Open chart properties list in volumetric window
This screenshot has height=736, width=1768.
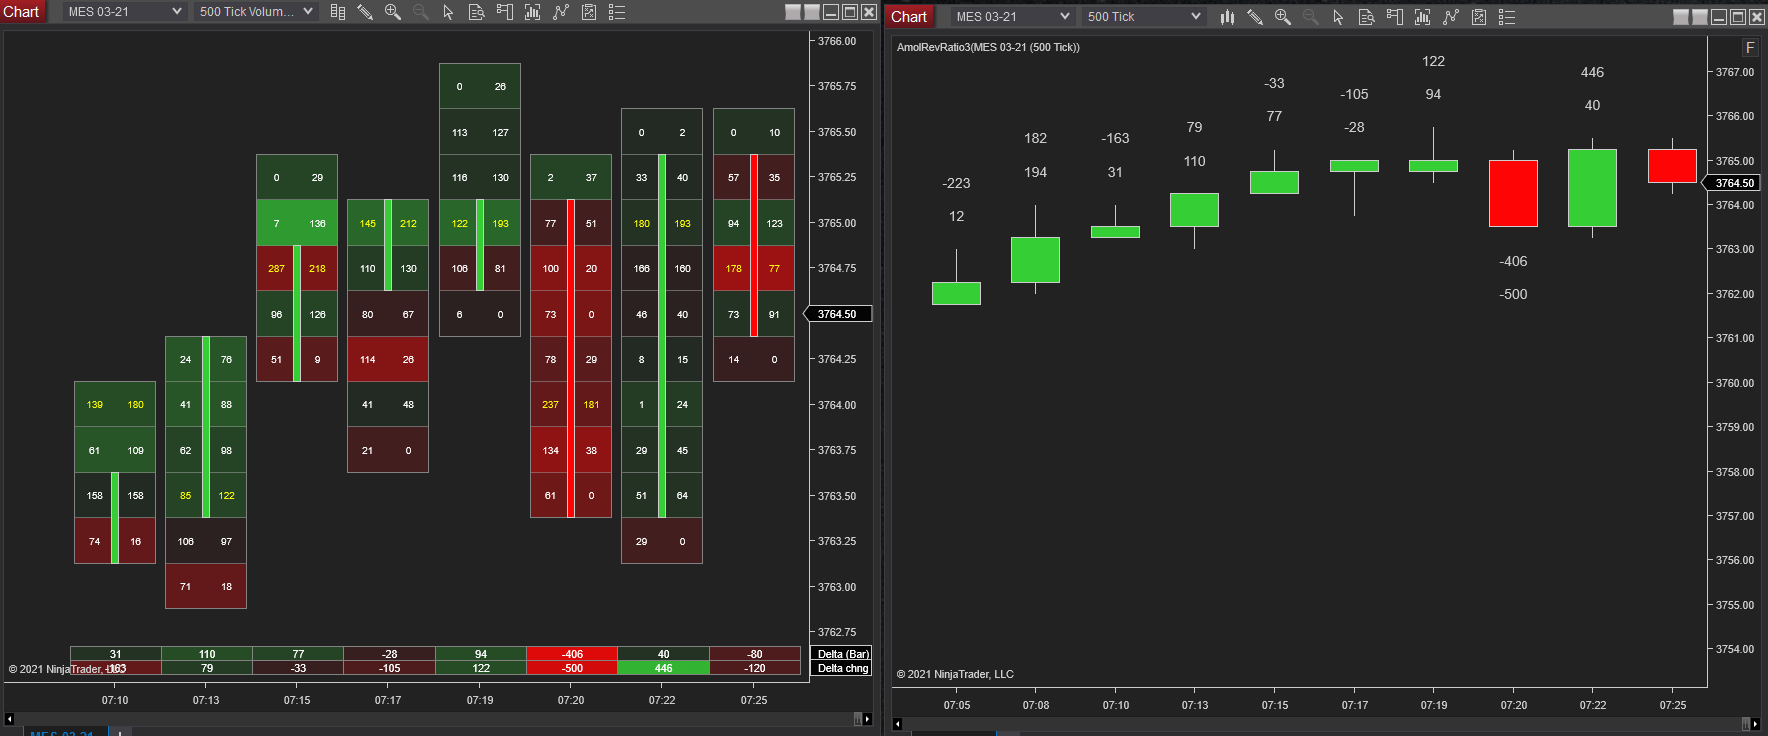[x=617, y=12]
